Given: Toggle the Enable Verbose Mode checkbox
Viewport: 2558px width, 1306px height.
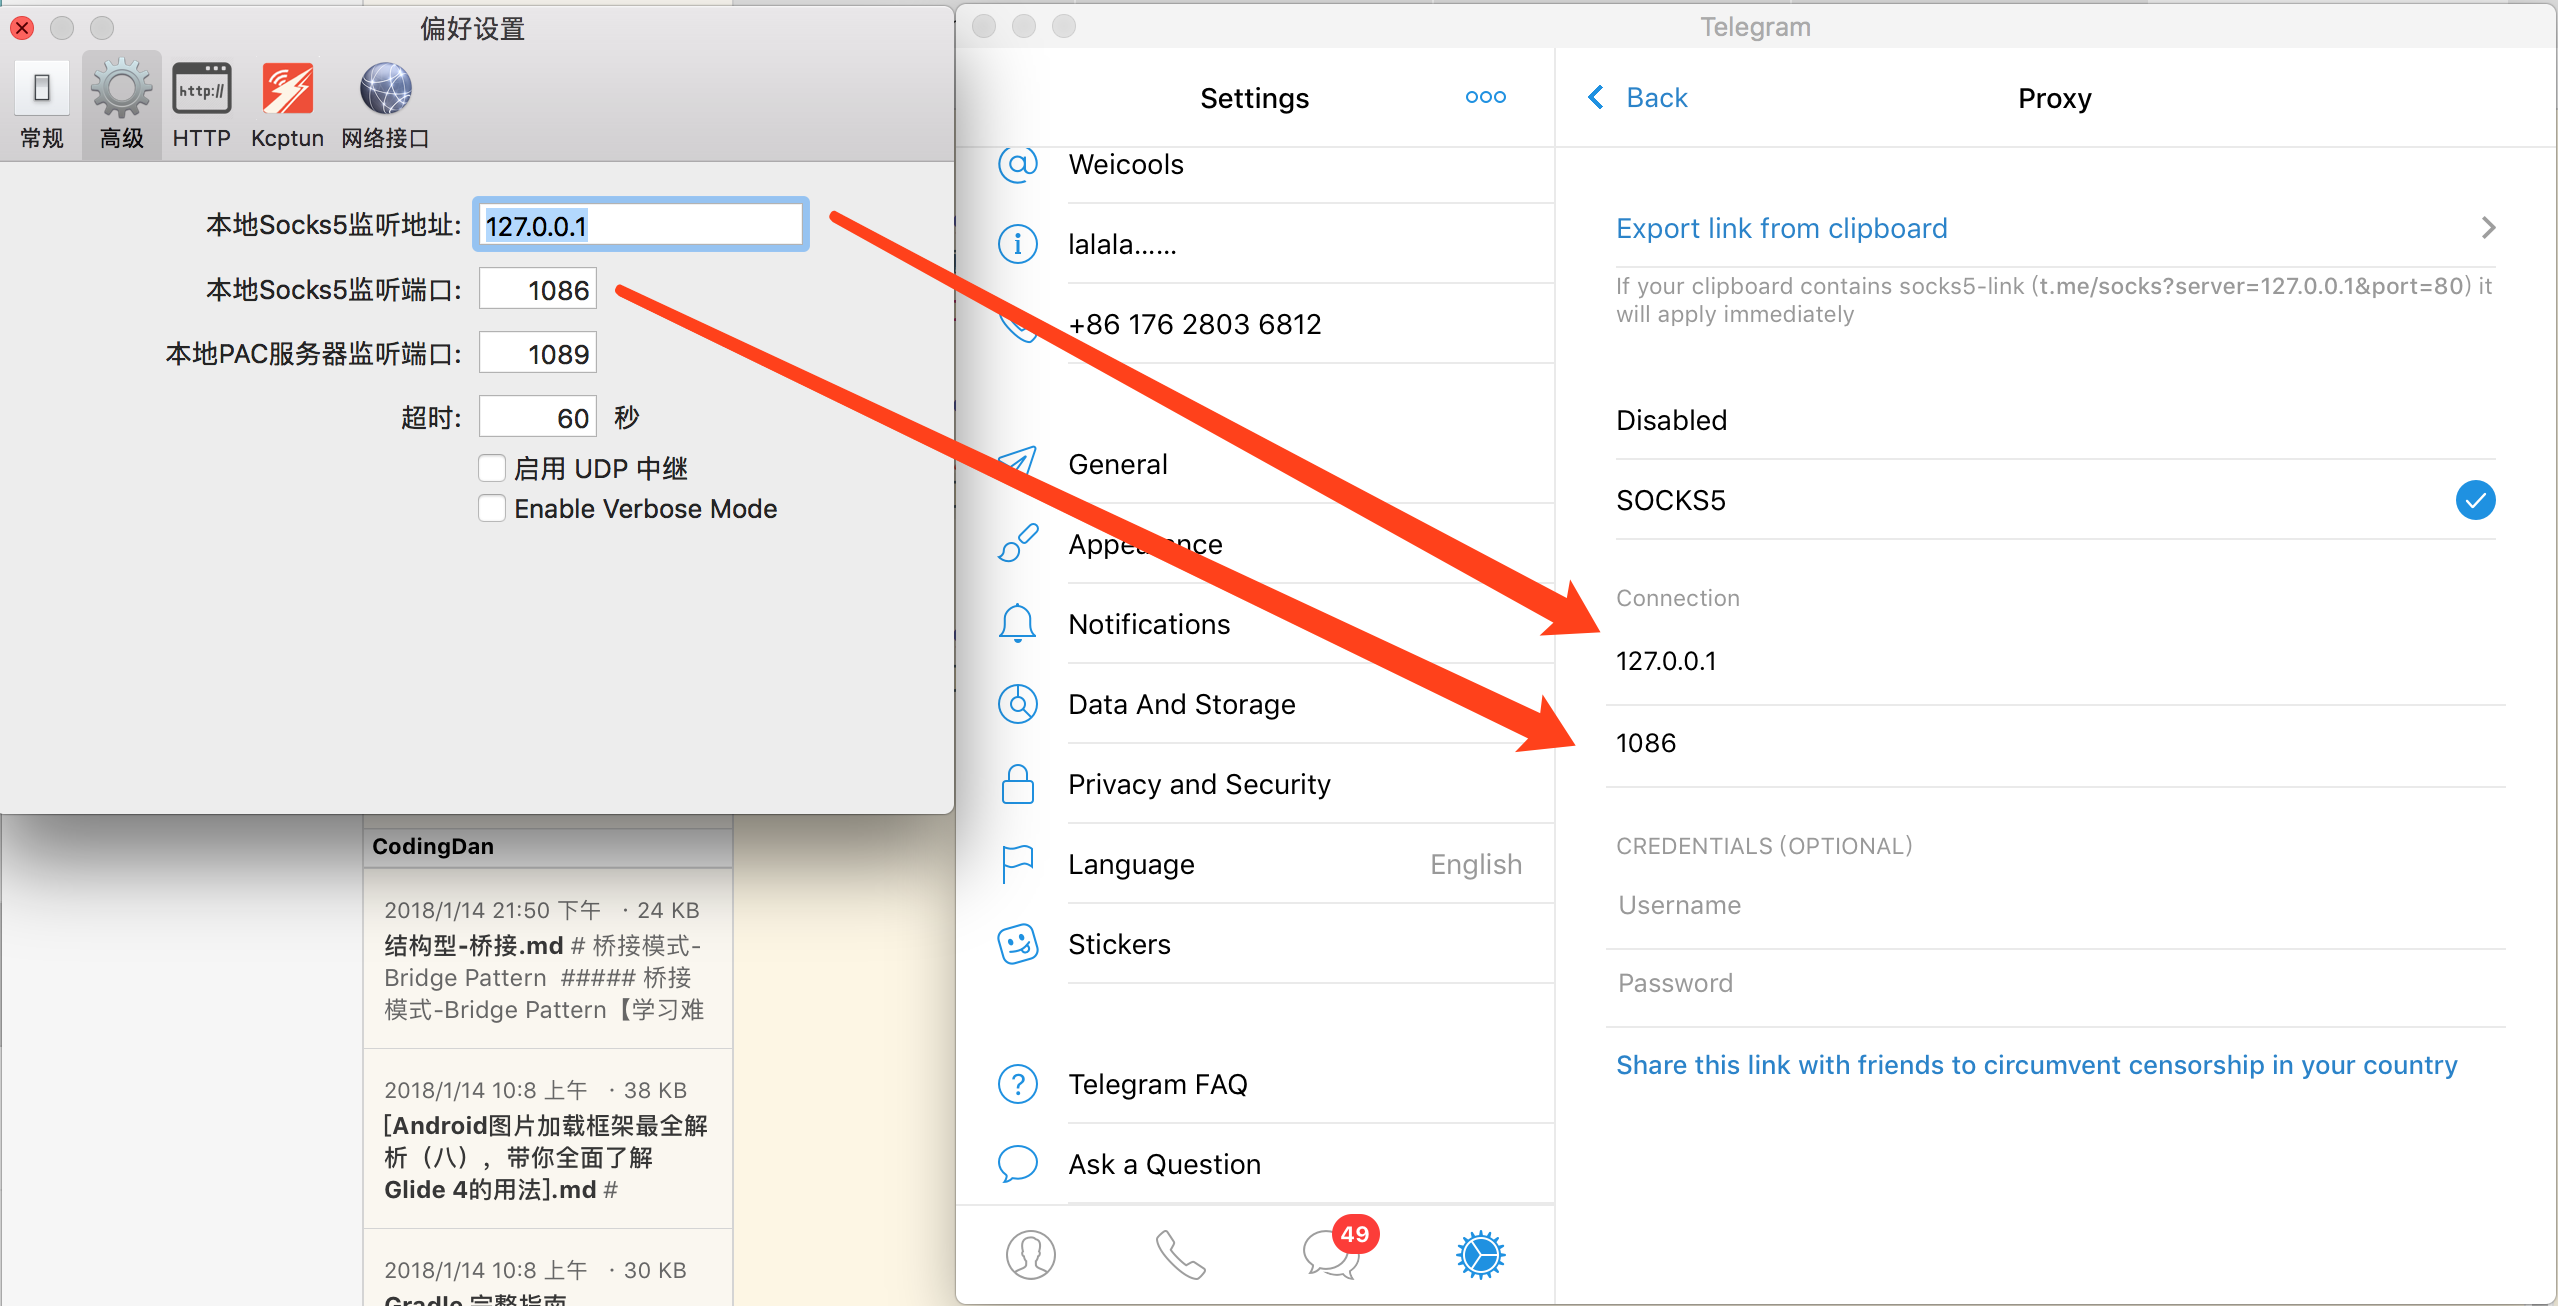Looking at the screenshot, I should [x=492, y=508].
